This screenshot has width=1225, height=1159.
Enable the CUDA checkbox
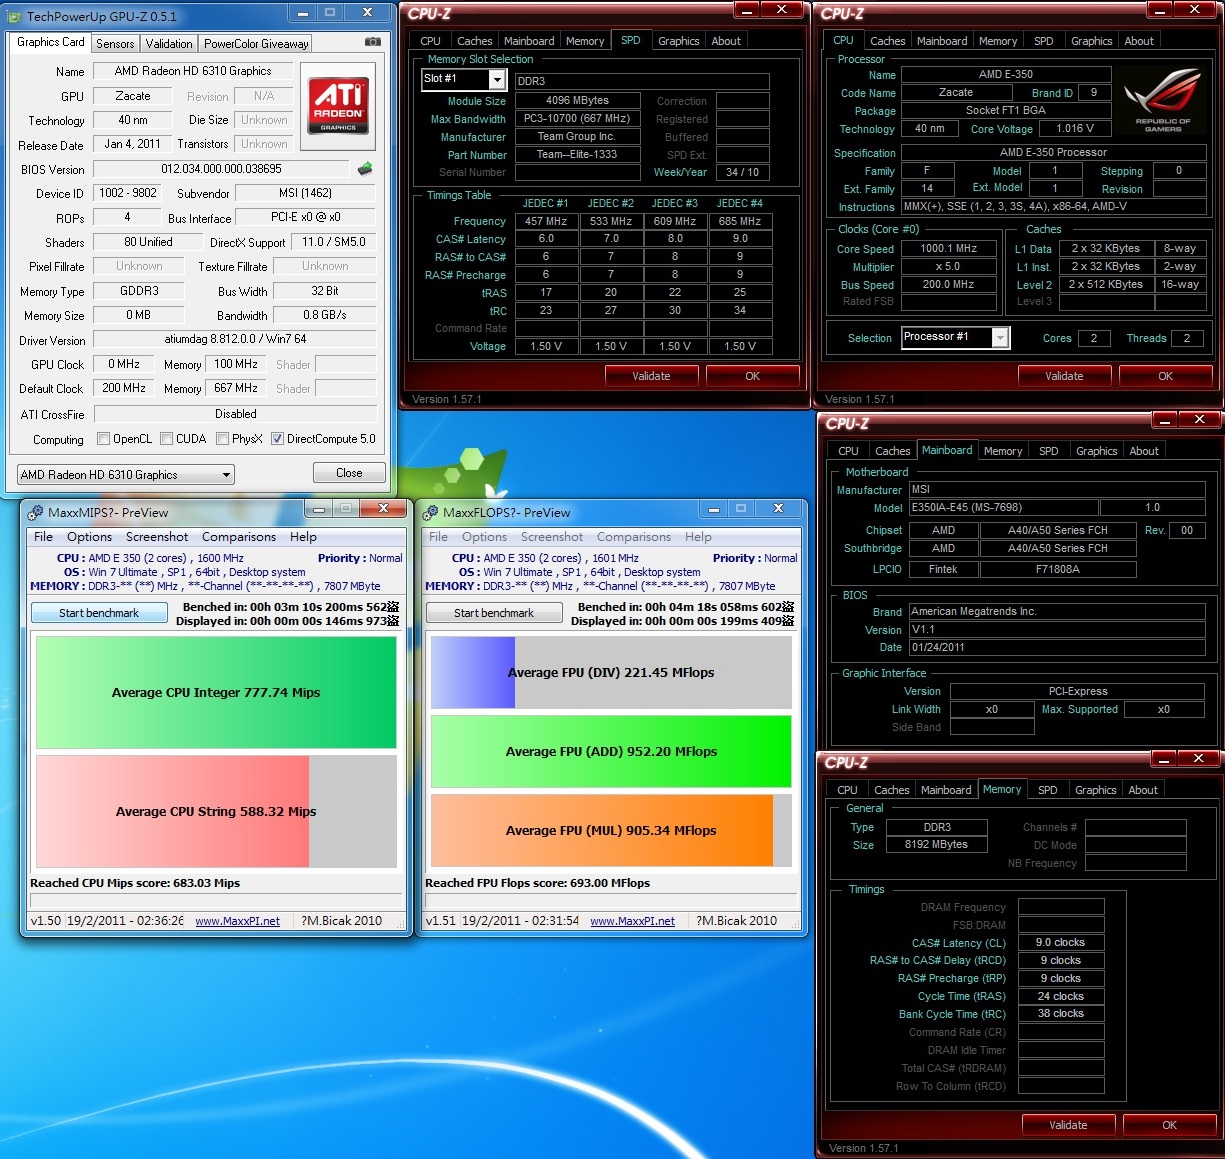pyautogui.click(x=166, y=439)
